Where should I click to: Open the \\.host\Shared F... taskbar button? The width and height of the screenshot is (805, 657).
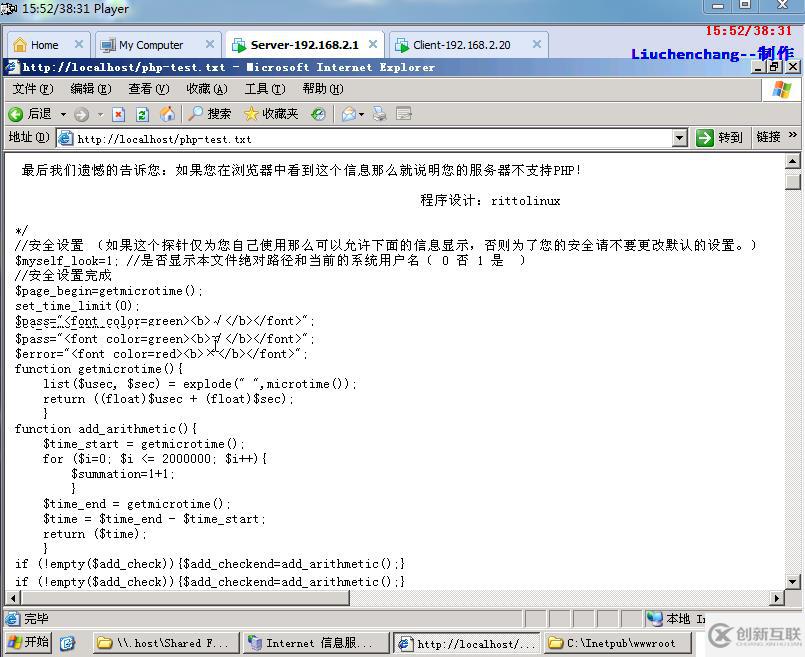pos(167,643)
